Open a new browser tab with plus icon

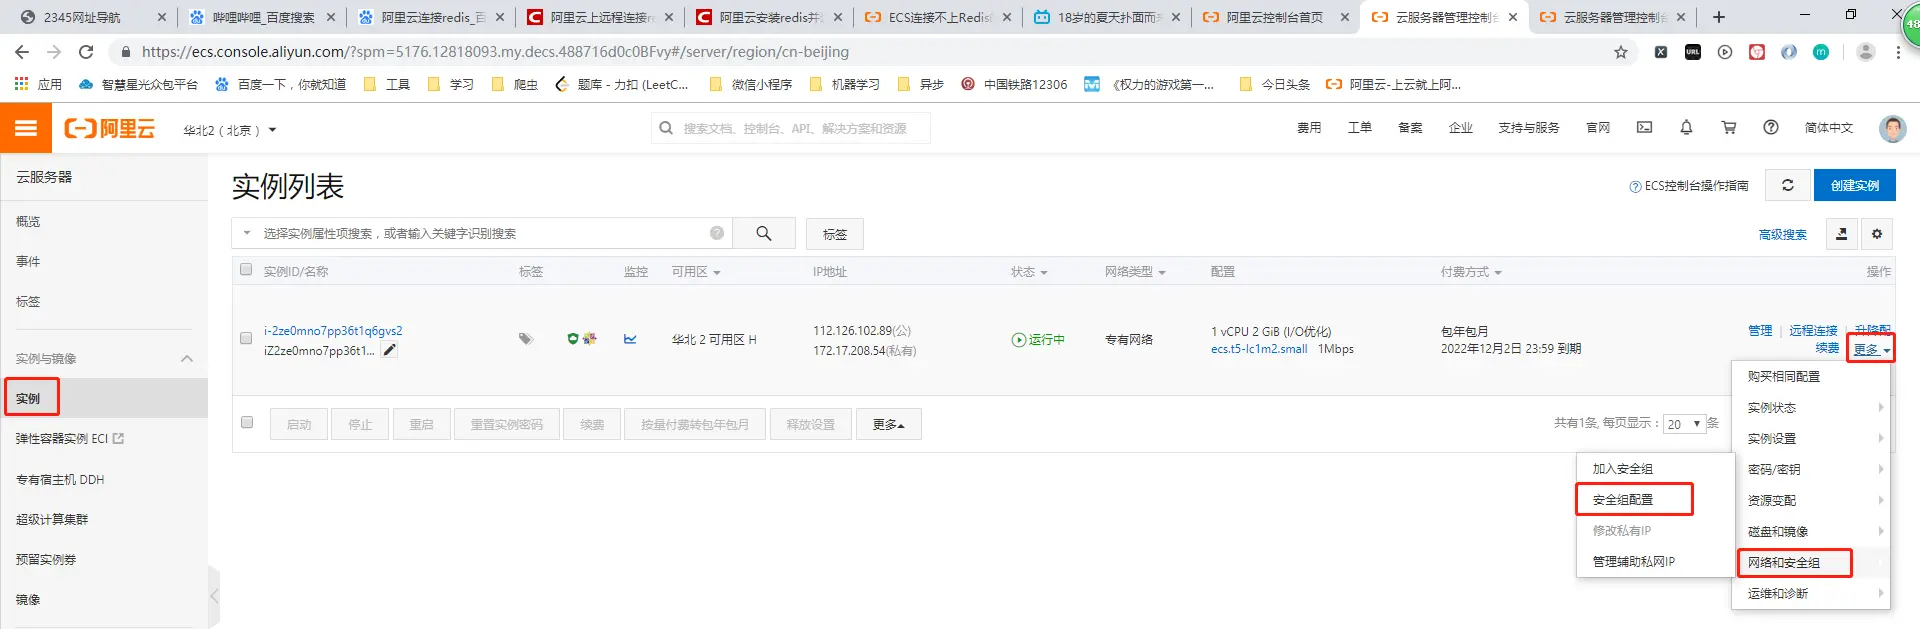click(x=1718, y=17)
